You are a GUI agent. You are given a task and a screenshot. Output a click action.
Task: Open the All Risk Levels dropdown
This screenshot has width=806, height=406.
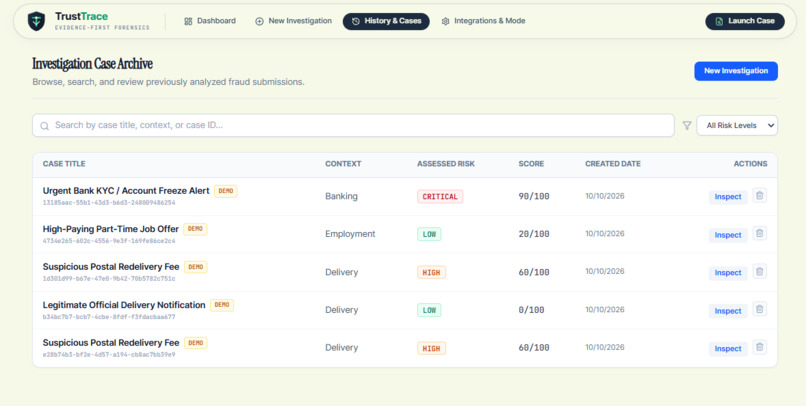click(x=737, y=125)
